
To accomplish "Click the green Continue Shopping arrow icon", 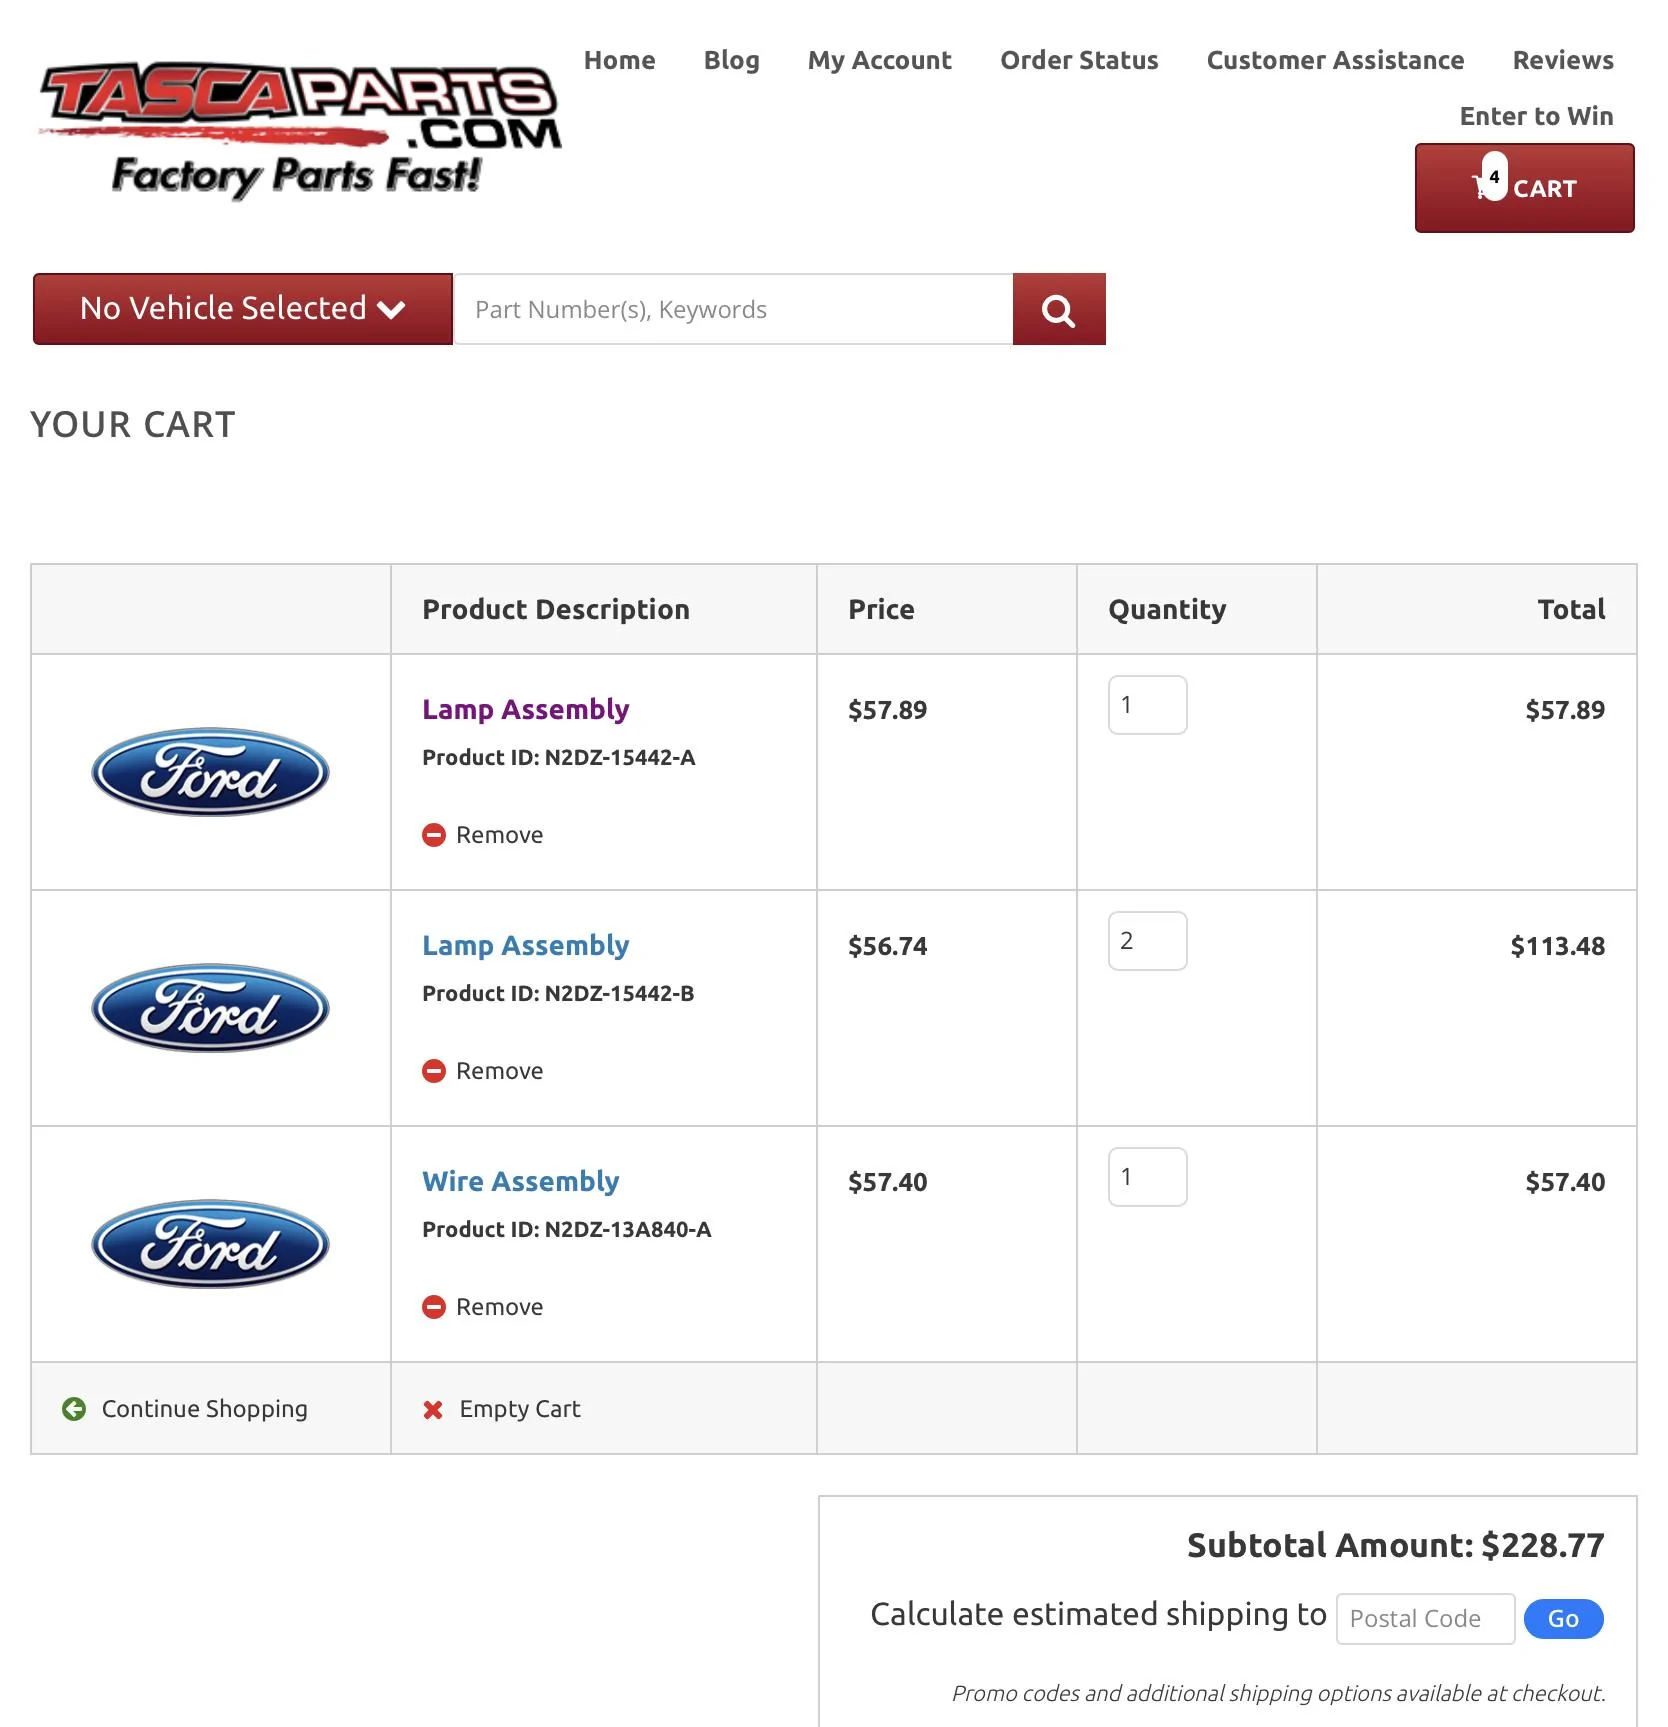I will pyautogui.click(x=74, y=1409).
